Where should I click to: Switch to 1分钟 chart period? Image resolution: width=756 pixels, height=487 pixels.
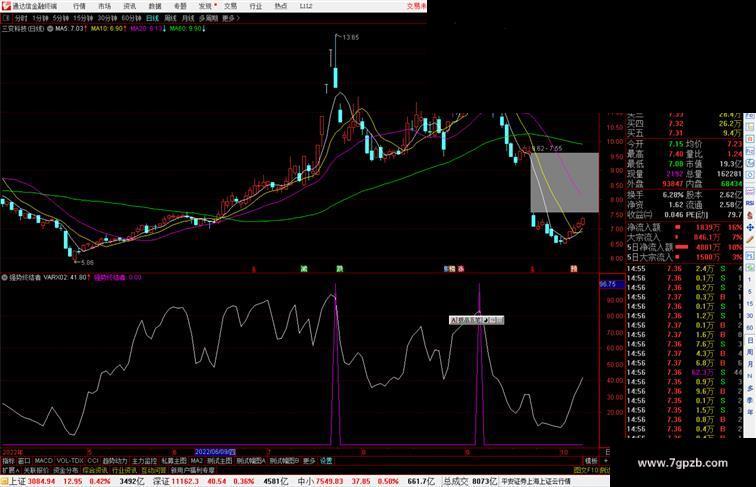click(40, 18)
